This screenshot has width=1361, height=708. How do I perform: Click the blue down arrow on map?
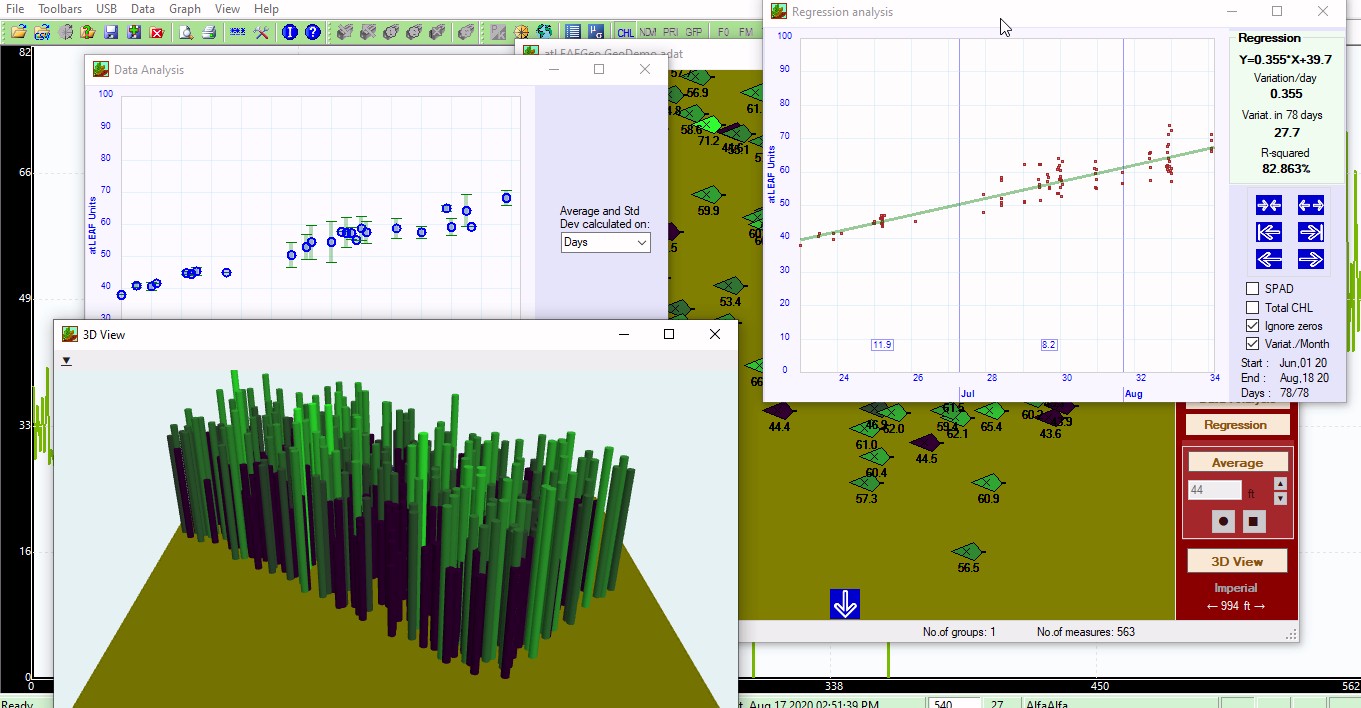(x=845, y=604)
